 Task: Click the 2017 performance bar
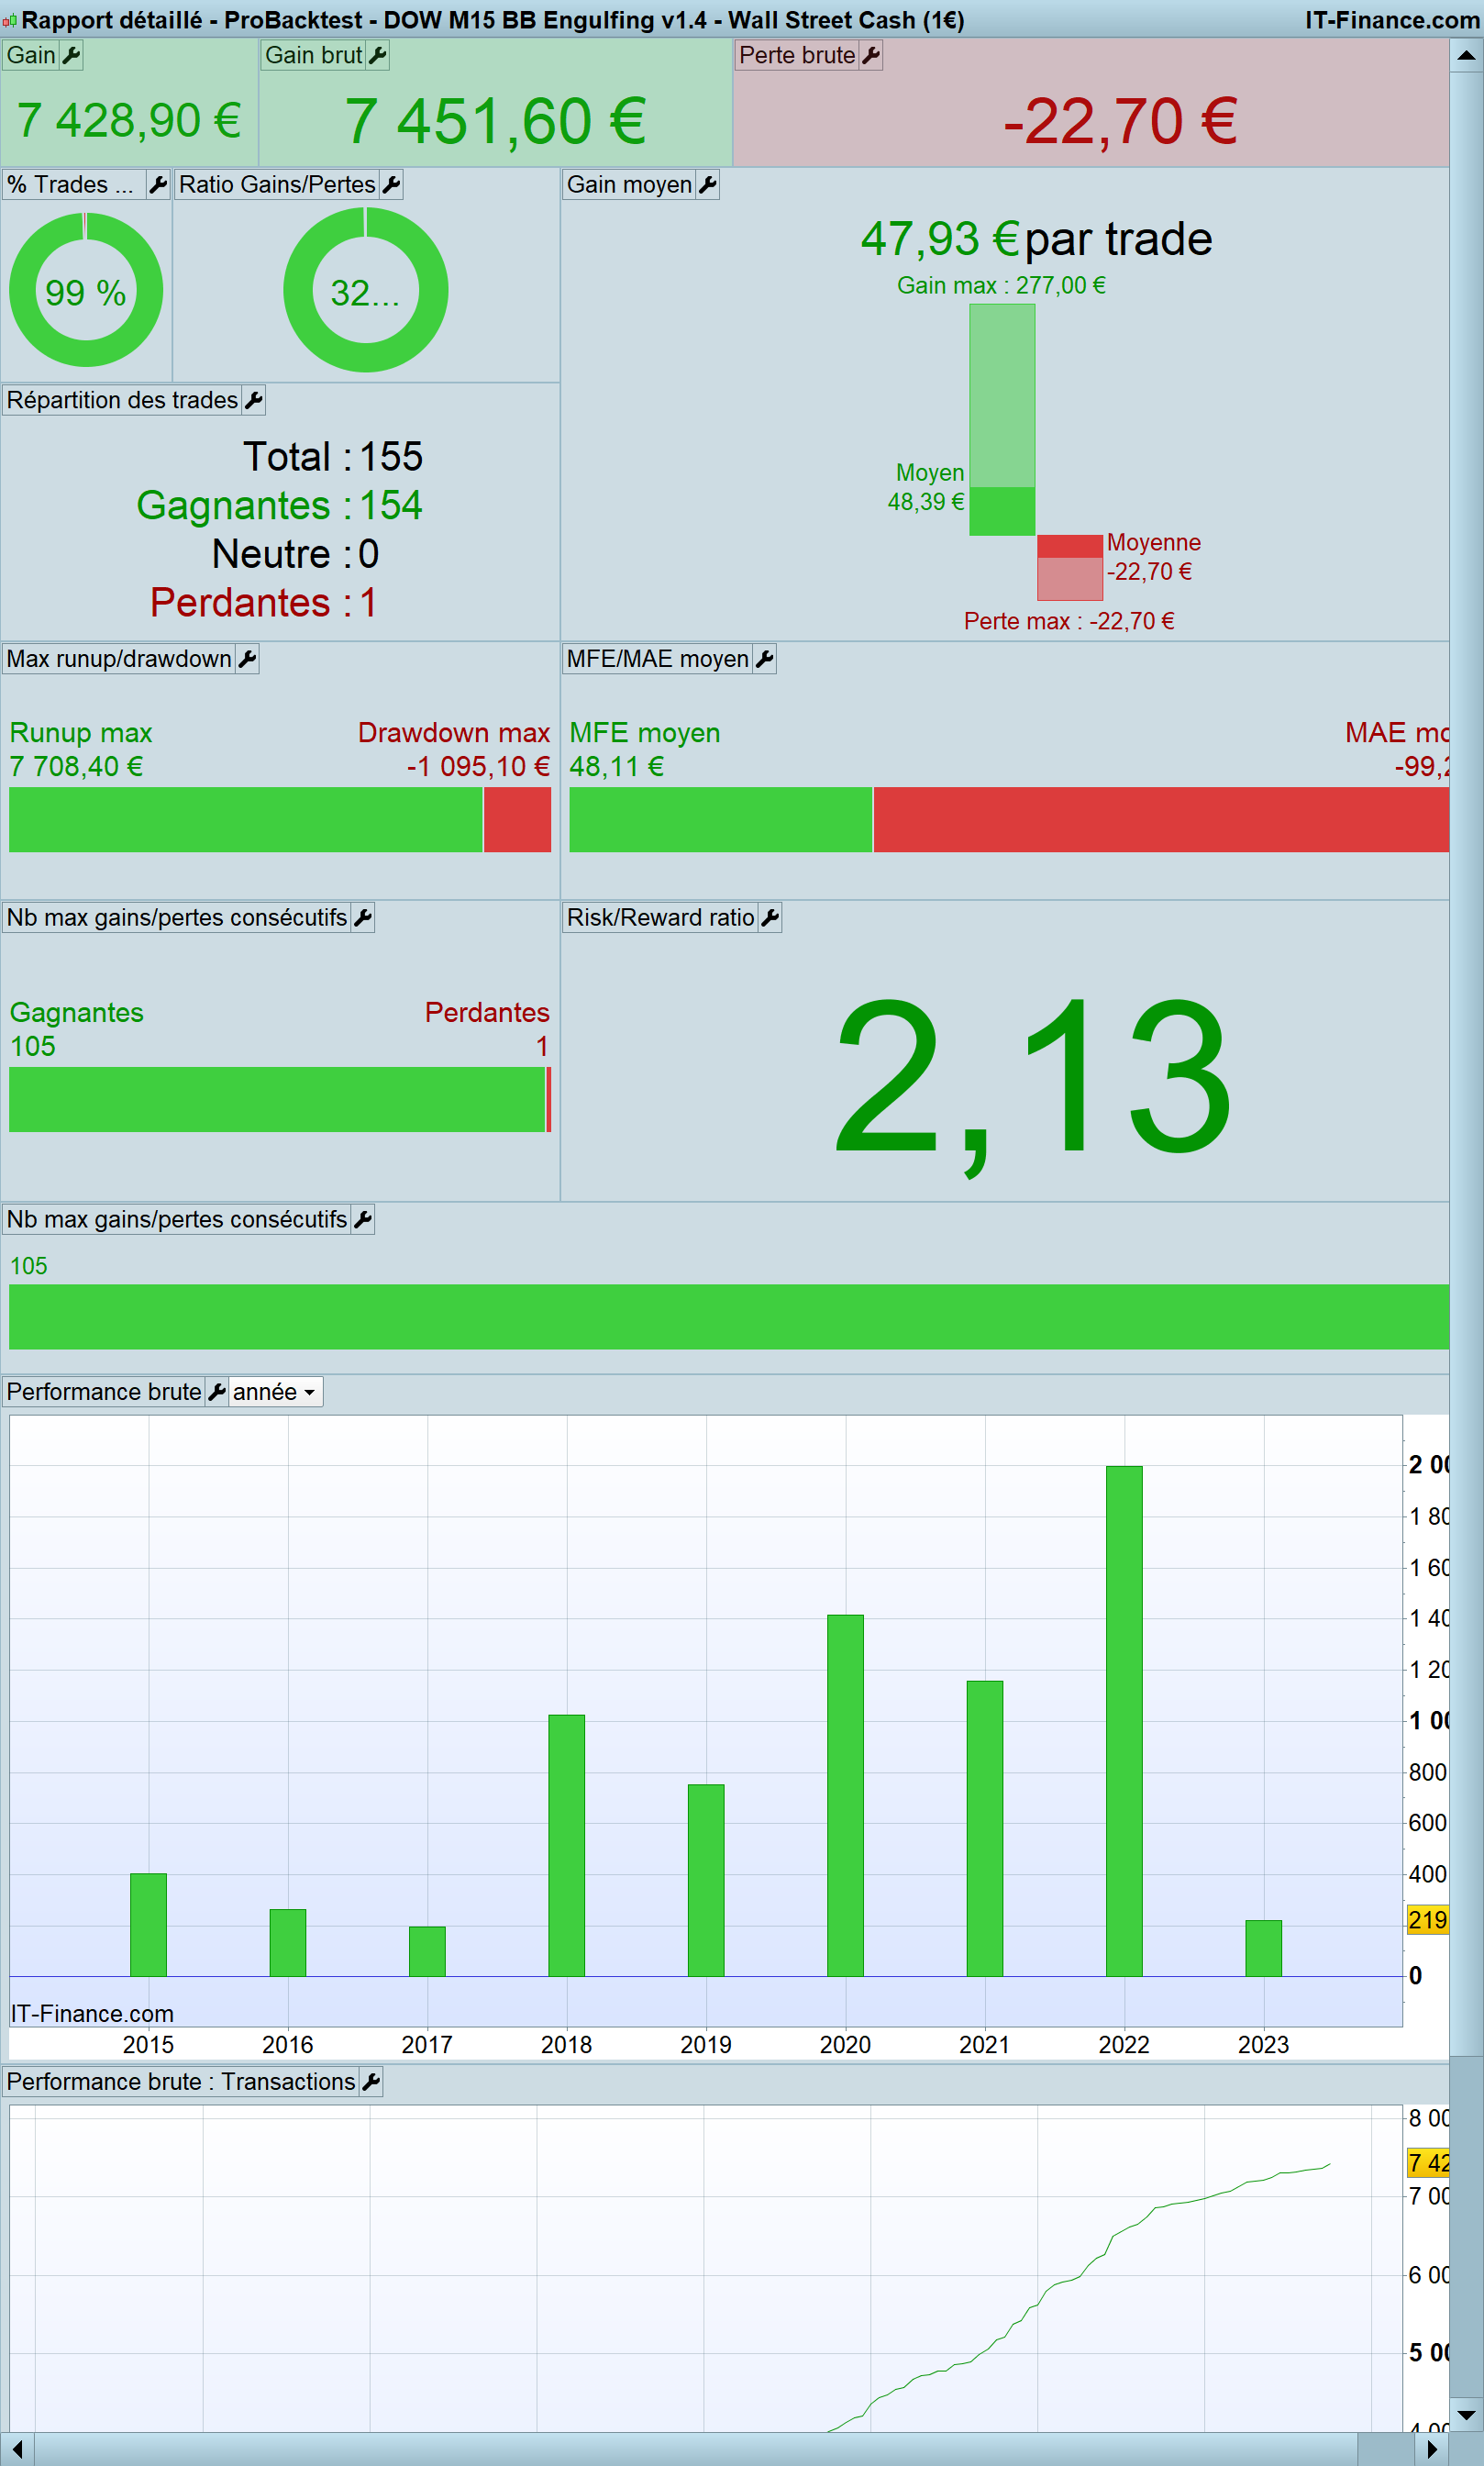pyautogui.click(x=427, y=1951)
